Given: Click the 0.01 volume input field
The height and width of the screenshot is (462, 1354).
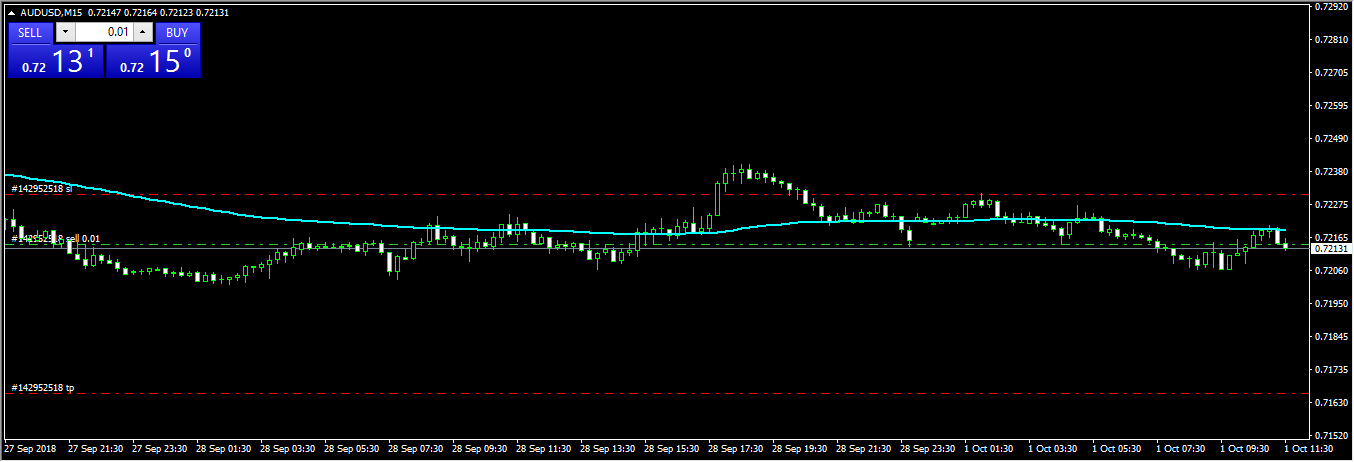Looking at the screenshot, I should tap(104, 32).
